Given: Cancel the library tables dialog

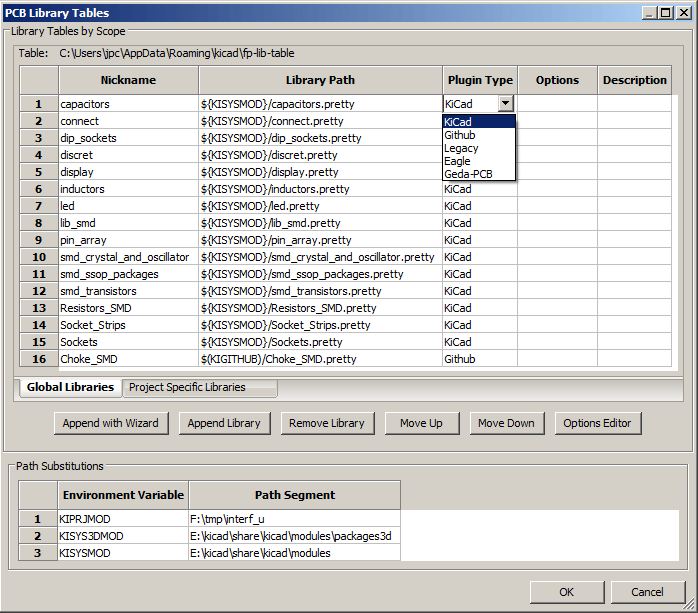Looking at the screenshot, I should pyautogui.click(x=647, y=592).
